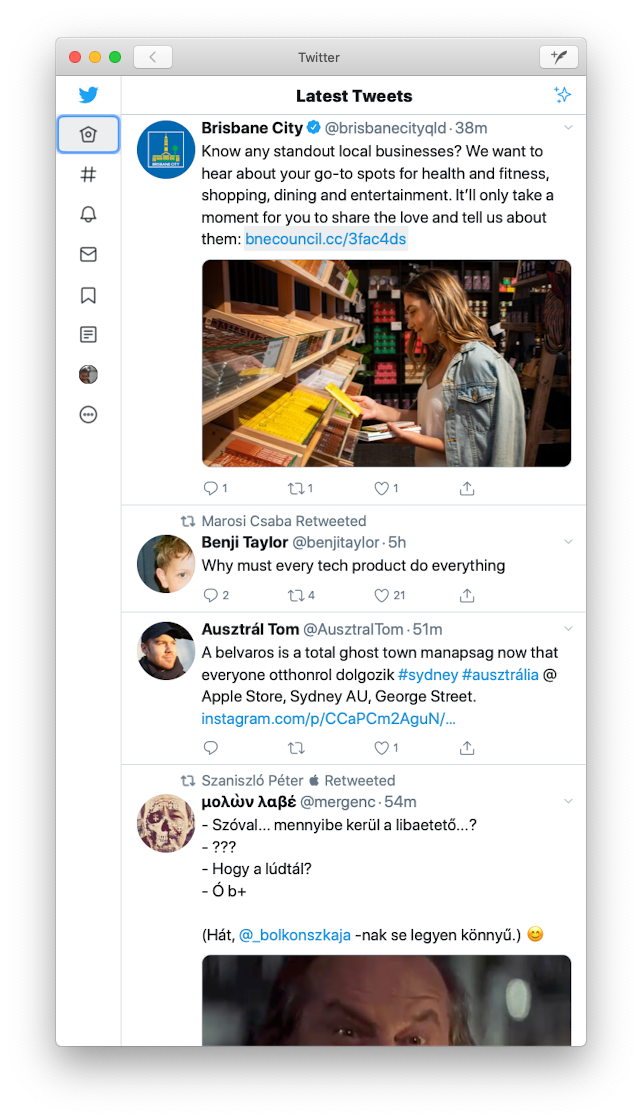Open Messages envelope icon in sidebar
The image size is (642, 1120).
point(88,254)
